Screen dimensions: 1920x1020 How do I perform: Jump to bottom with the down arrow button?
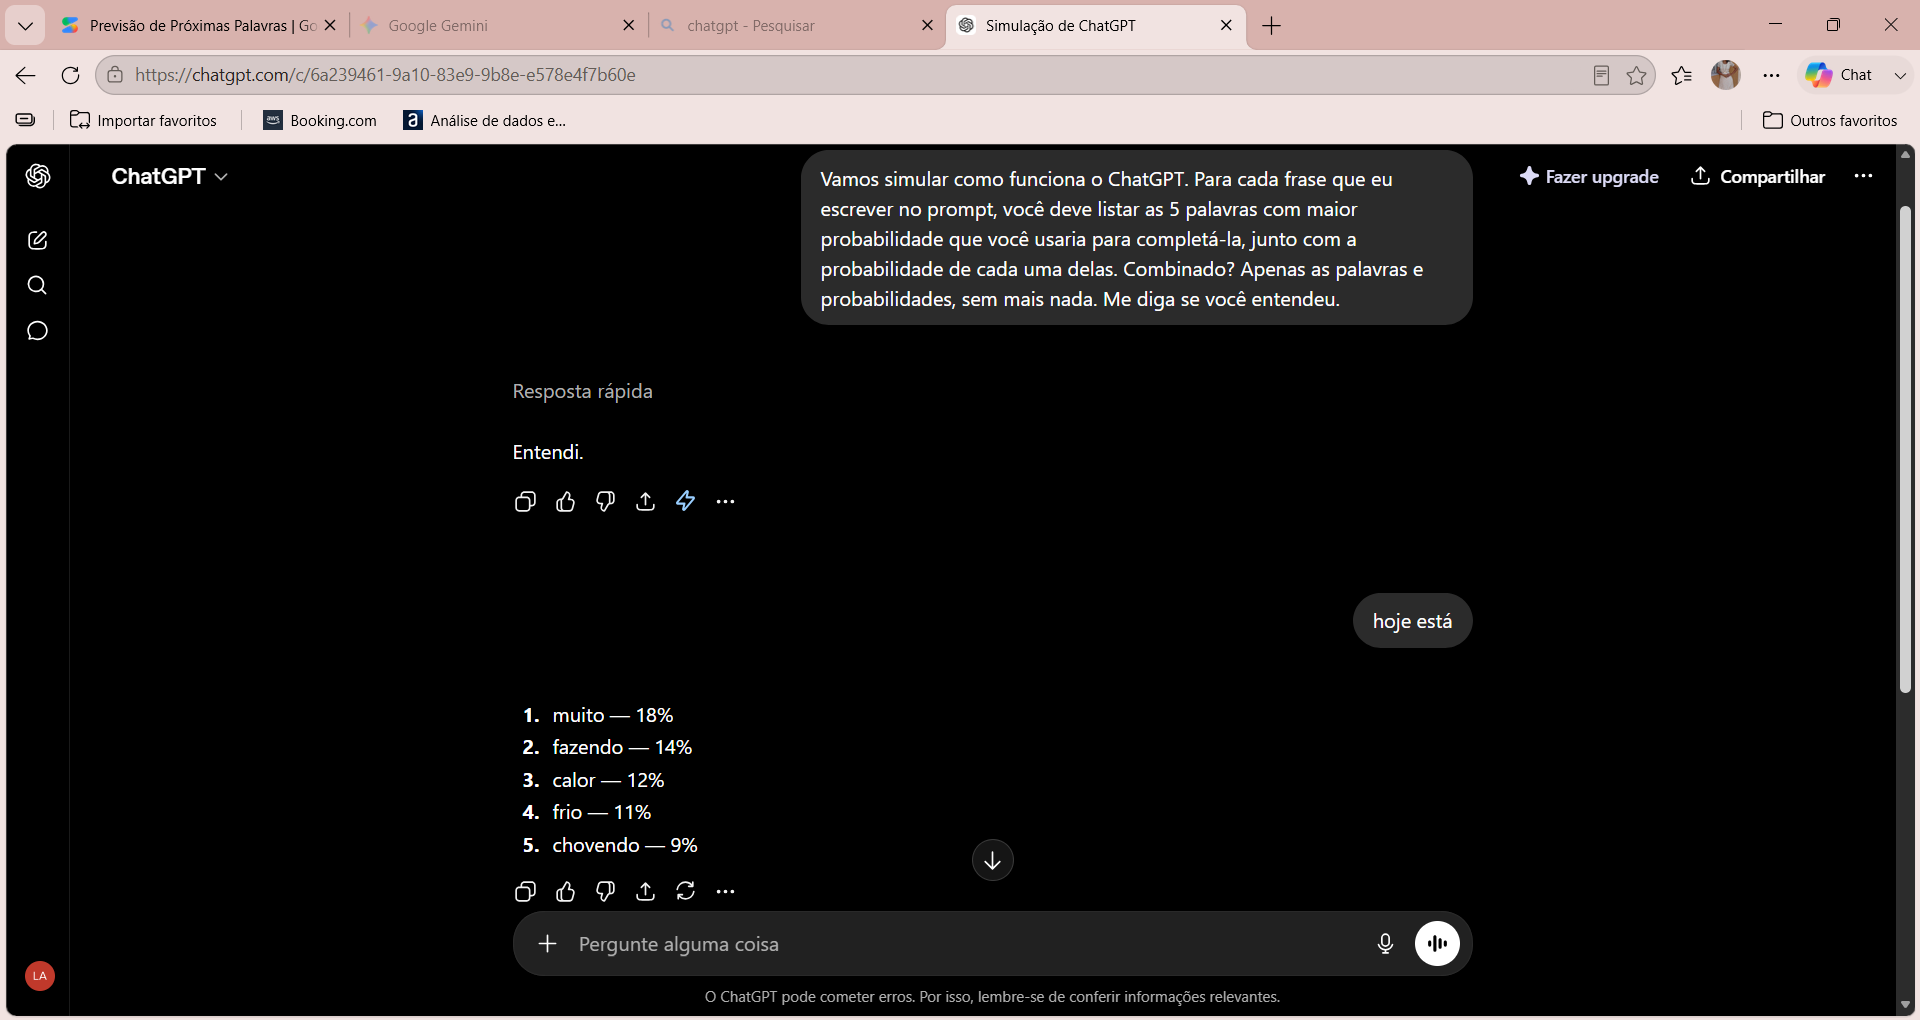point(993,860)
